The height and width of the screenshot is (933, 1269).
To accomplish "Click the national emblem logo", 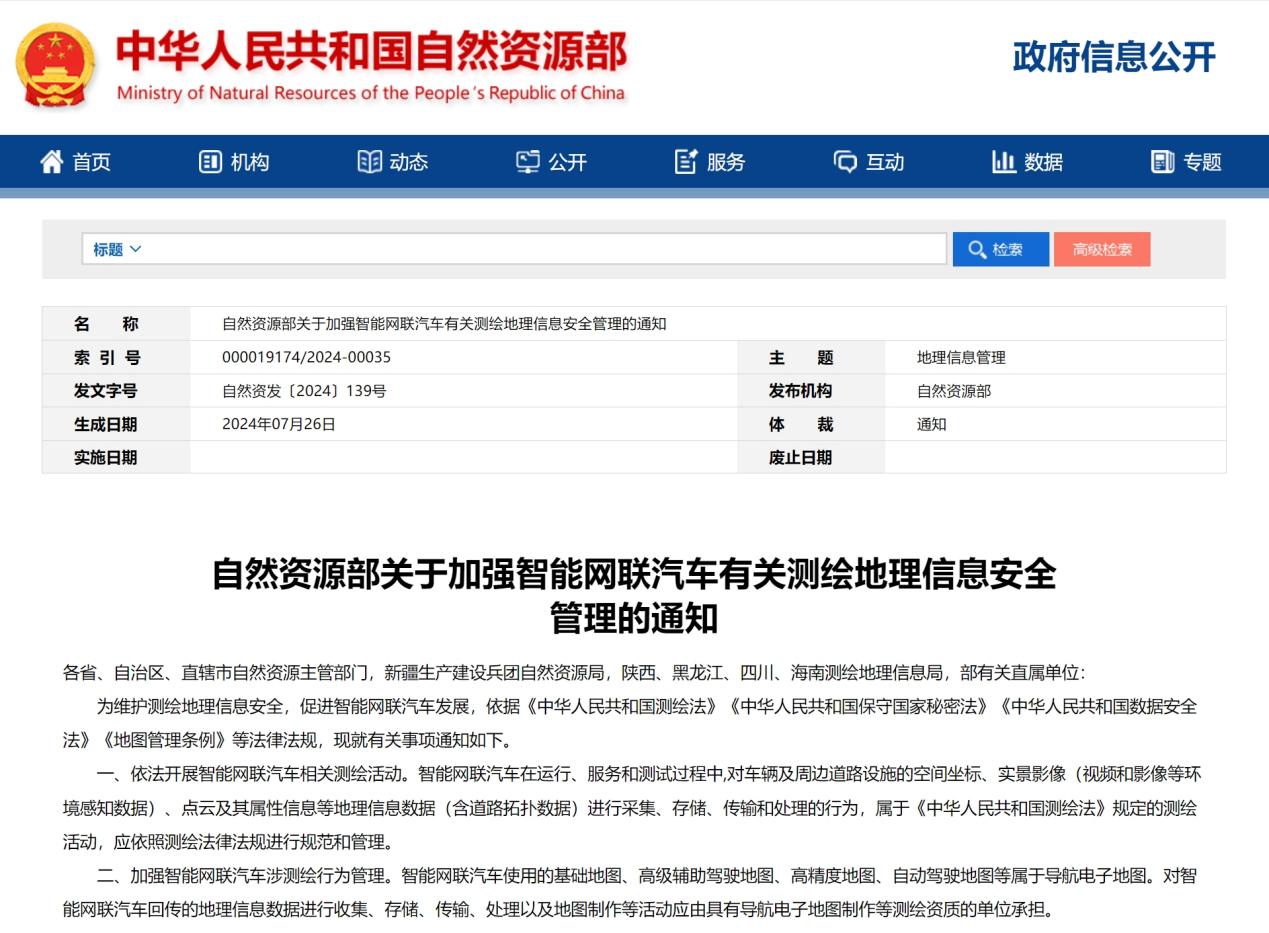I will click(x=56, y=66).
